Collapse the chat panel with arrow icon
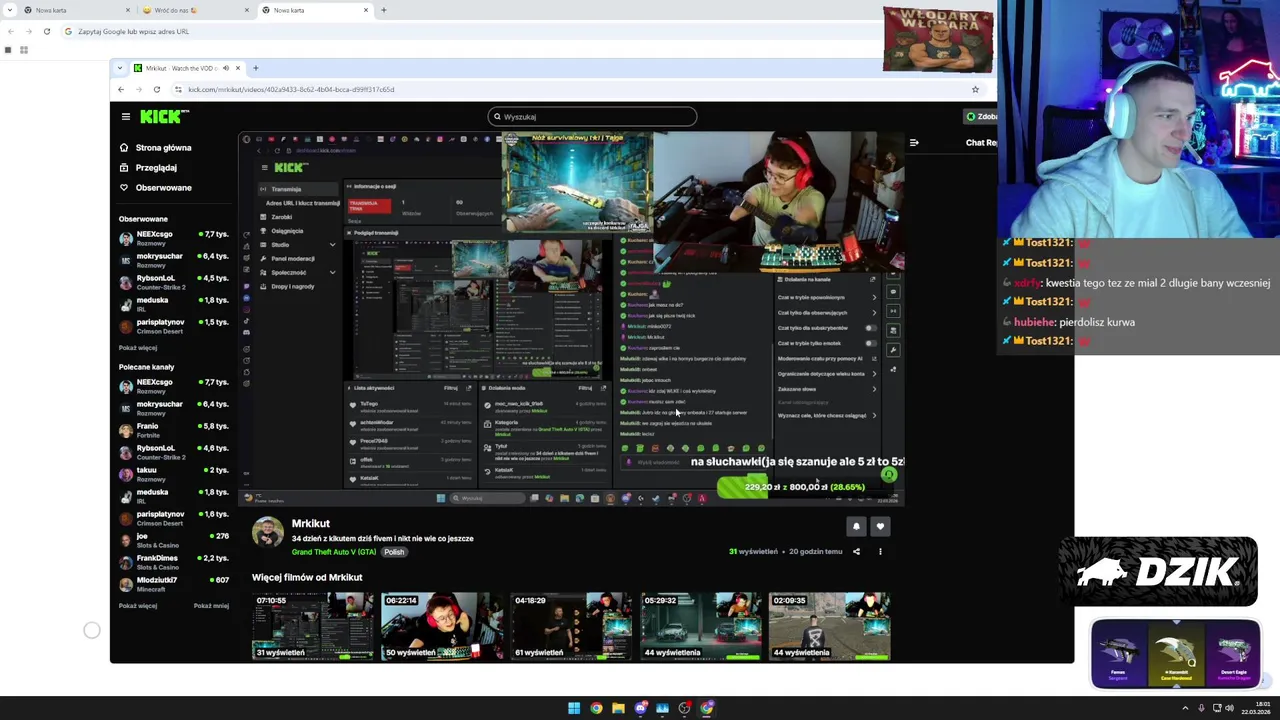This screenshot has width=1280, height=720. click(914, 143)
